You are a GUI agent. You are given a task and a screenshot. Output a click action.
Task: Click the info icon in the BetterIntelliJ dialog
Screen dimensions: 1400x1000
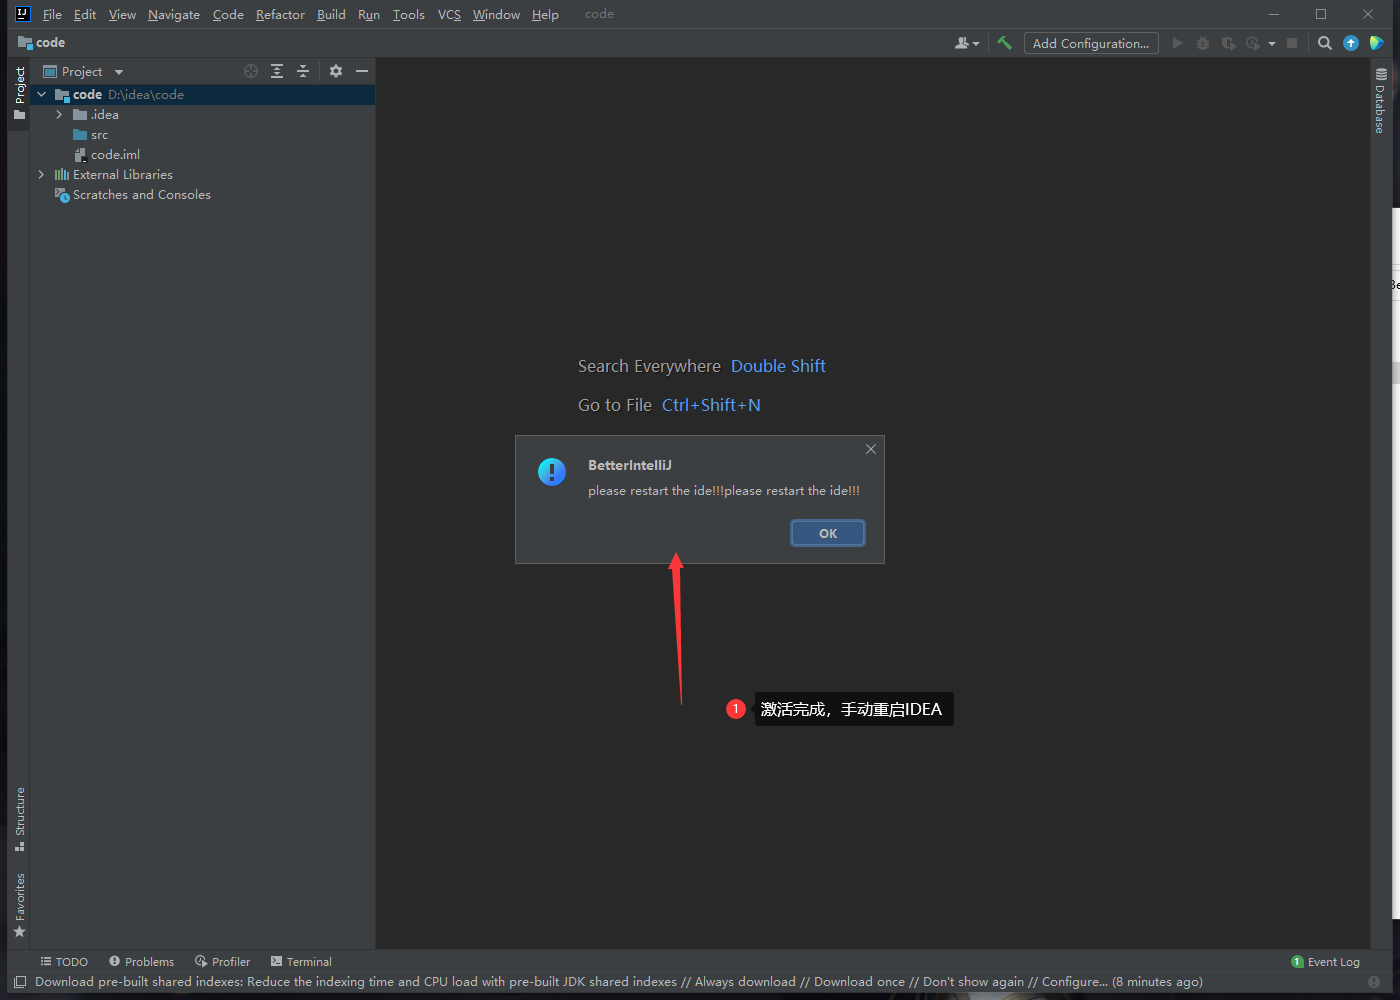point(552,472)
